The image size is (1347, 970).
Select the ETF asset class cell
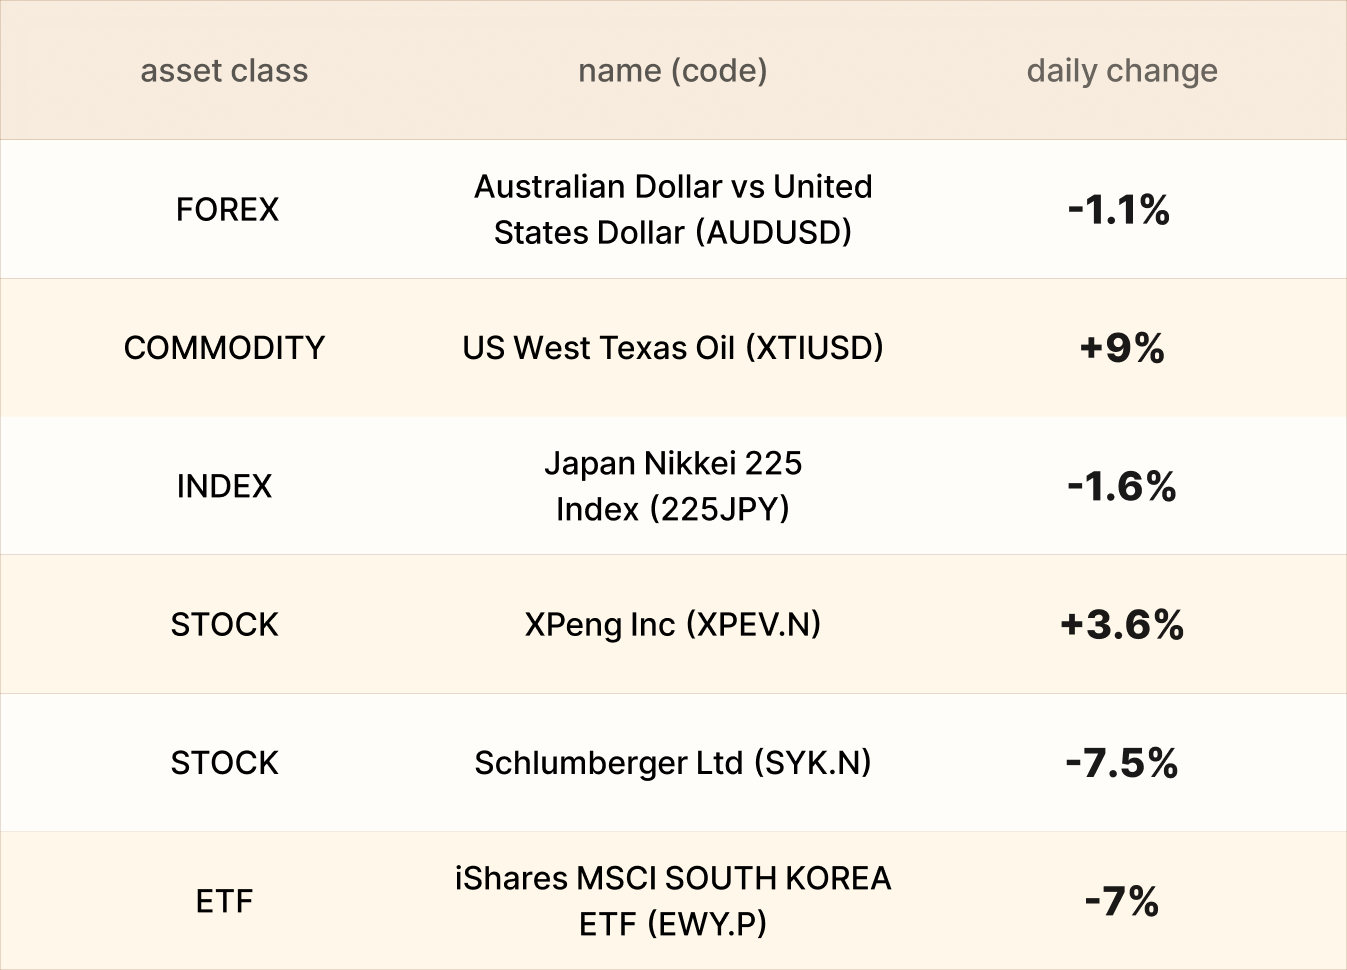point(224,901)
